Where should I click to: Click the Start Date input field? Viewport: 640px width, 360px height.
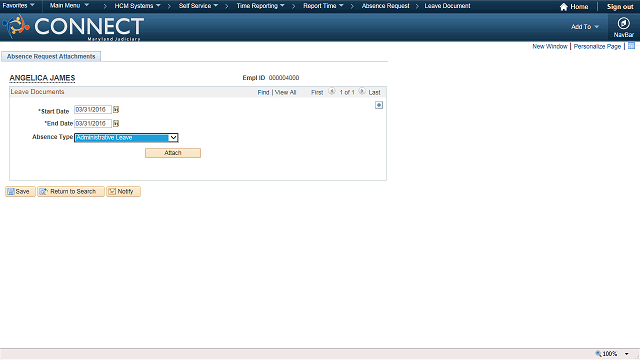point(93,110)
